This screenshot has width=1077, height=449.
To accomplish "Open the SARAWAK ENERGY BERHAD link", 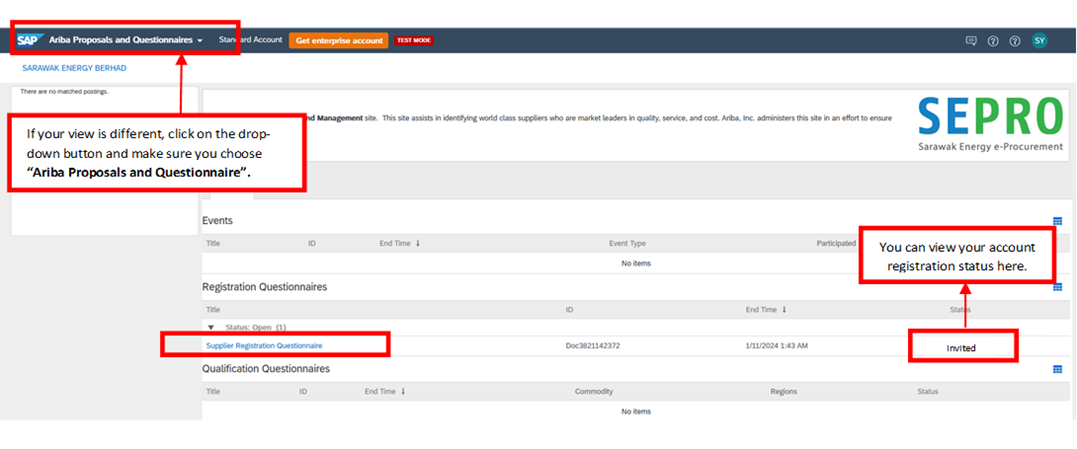I will [74, 69].
